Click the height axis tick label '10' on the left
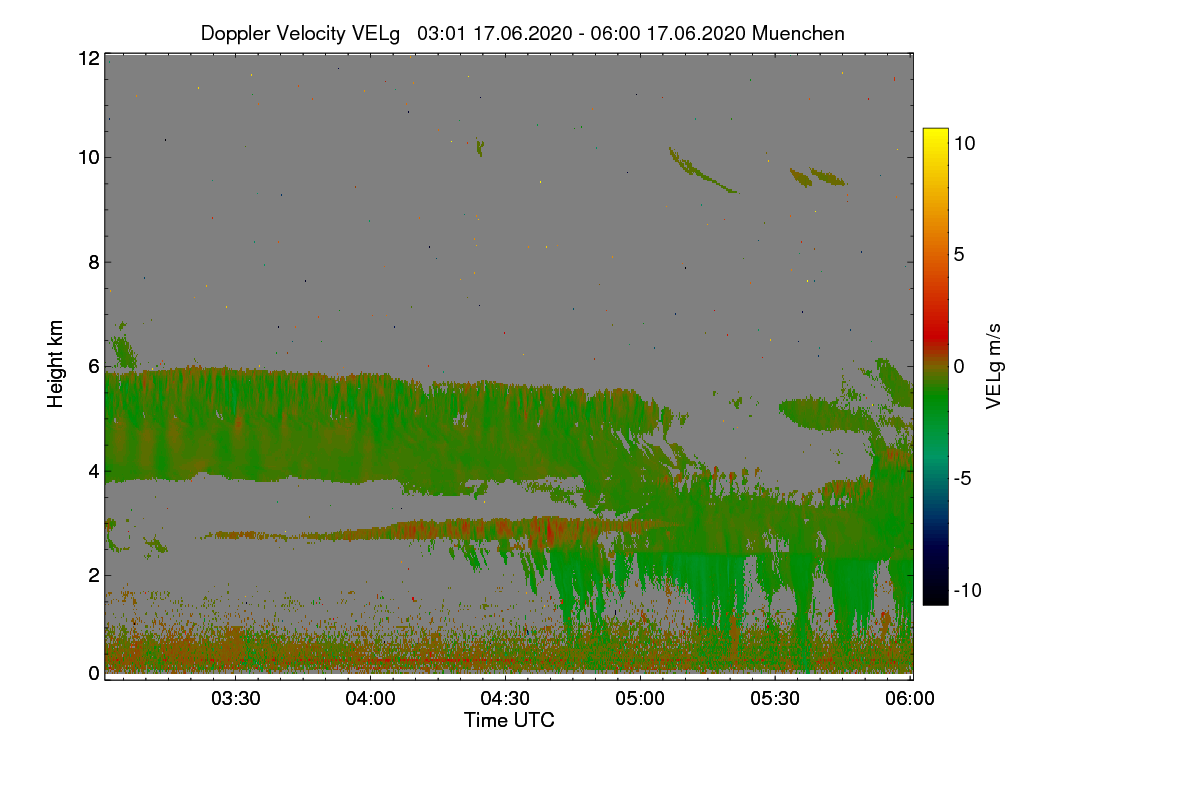 [x=88, y=157]
